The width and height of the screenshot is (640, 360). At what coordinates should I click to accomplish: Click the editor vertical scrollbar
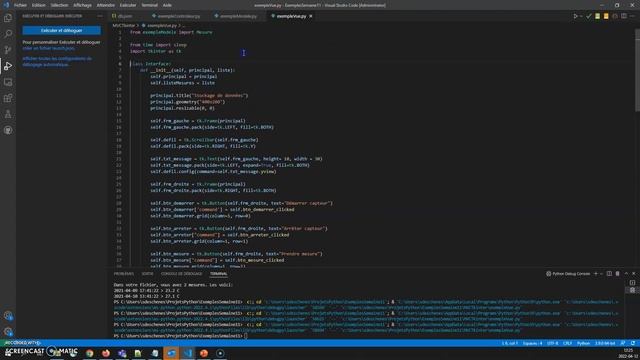pyautogui.click(x=638, y=70)
